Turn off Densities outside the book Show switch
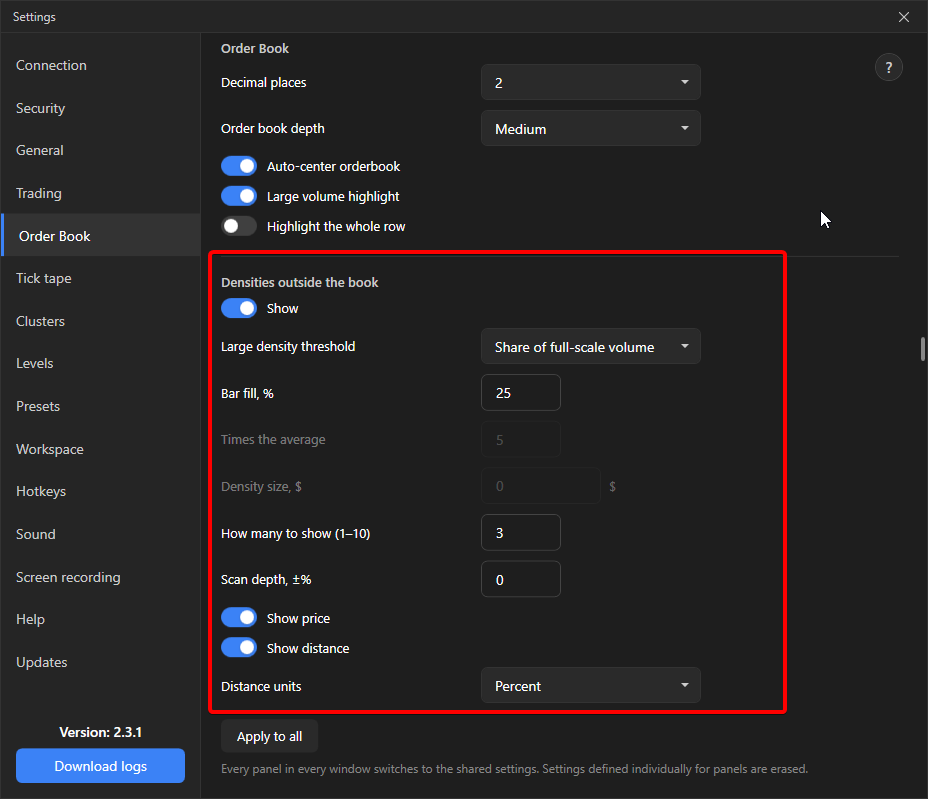This screenshot has height=799, width=928. click(x=239, y=308)
